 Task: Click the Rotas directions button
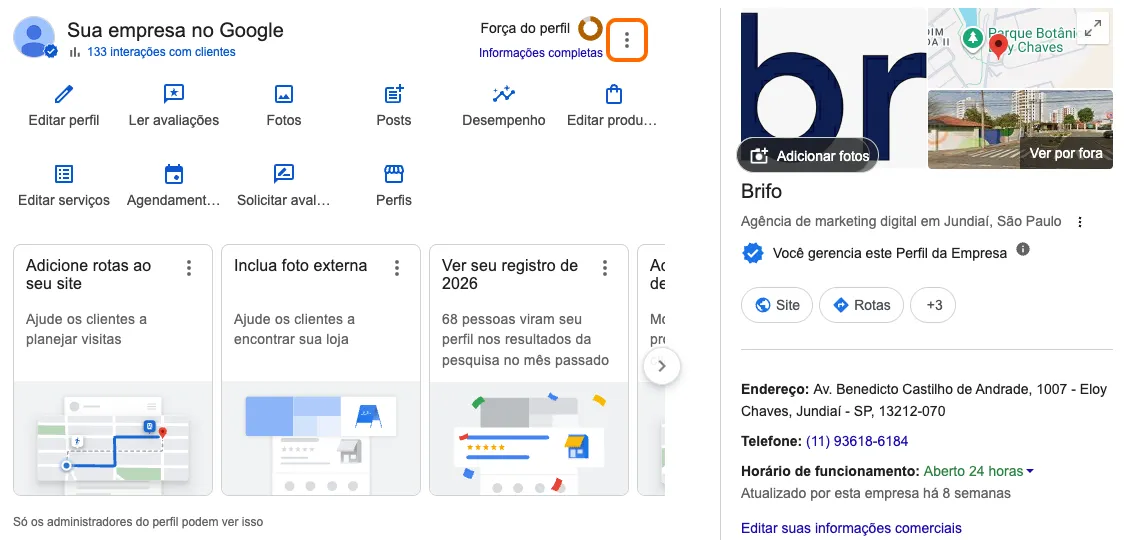pos(861,305)
